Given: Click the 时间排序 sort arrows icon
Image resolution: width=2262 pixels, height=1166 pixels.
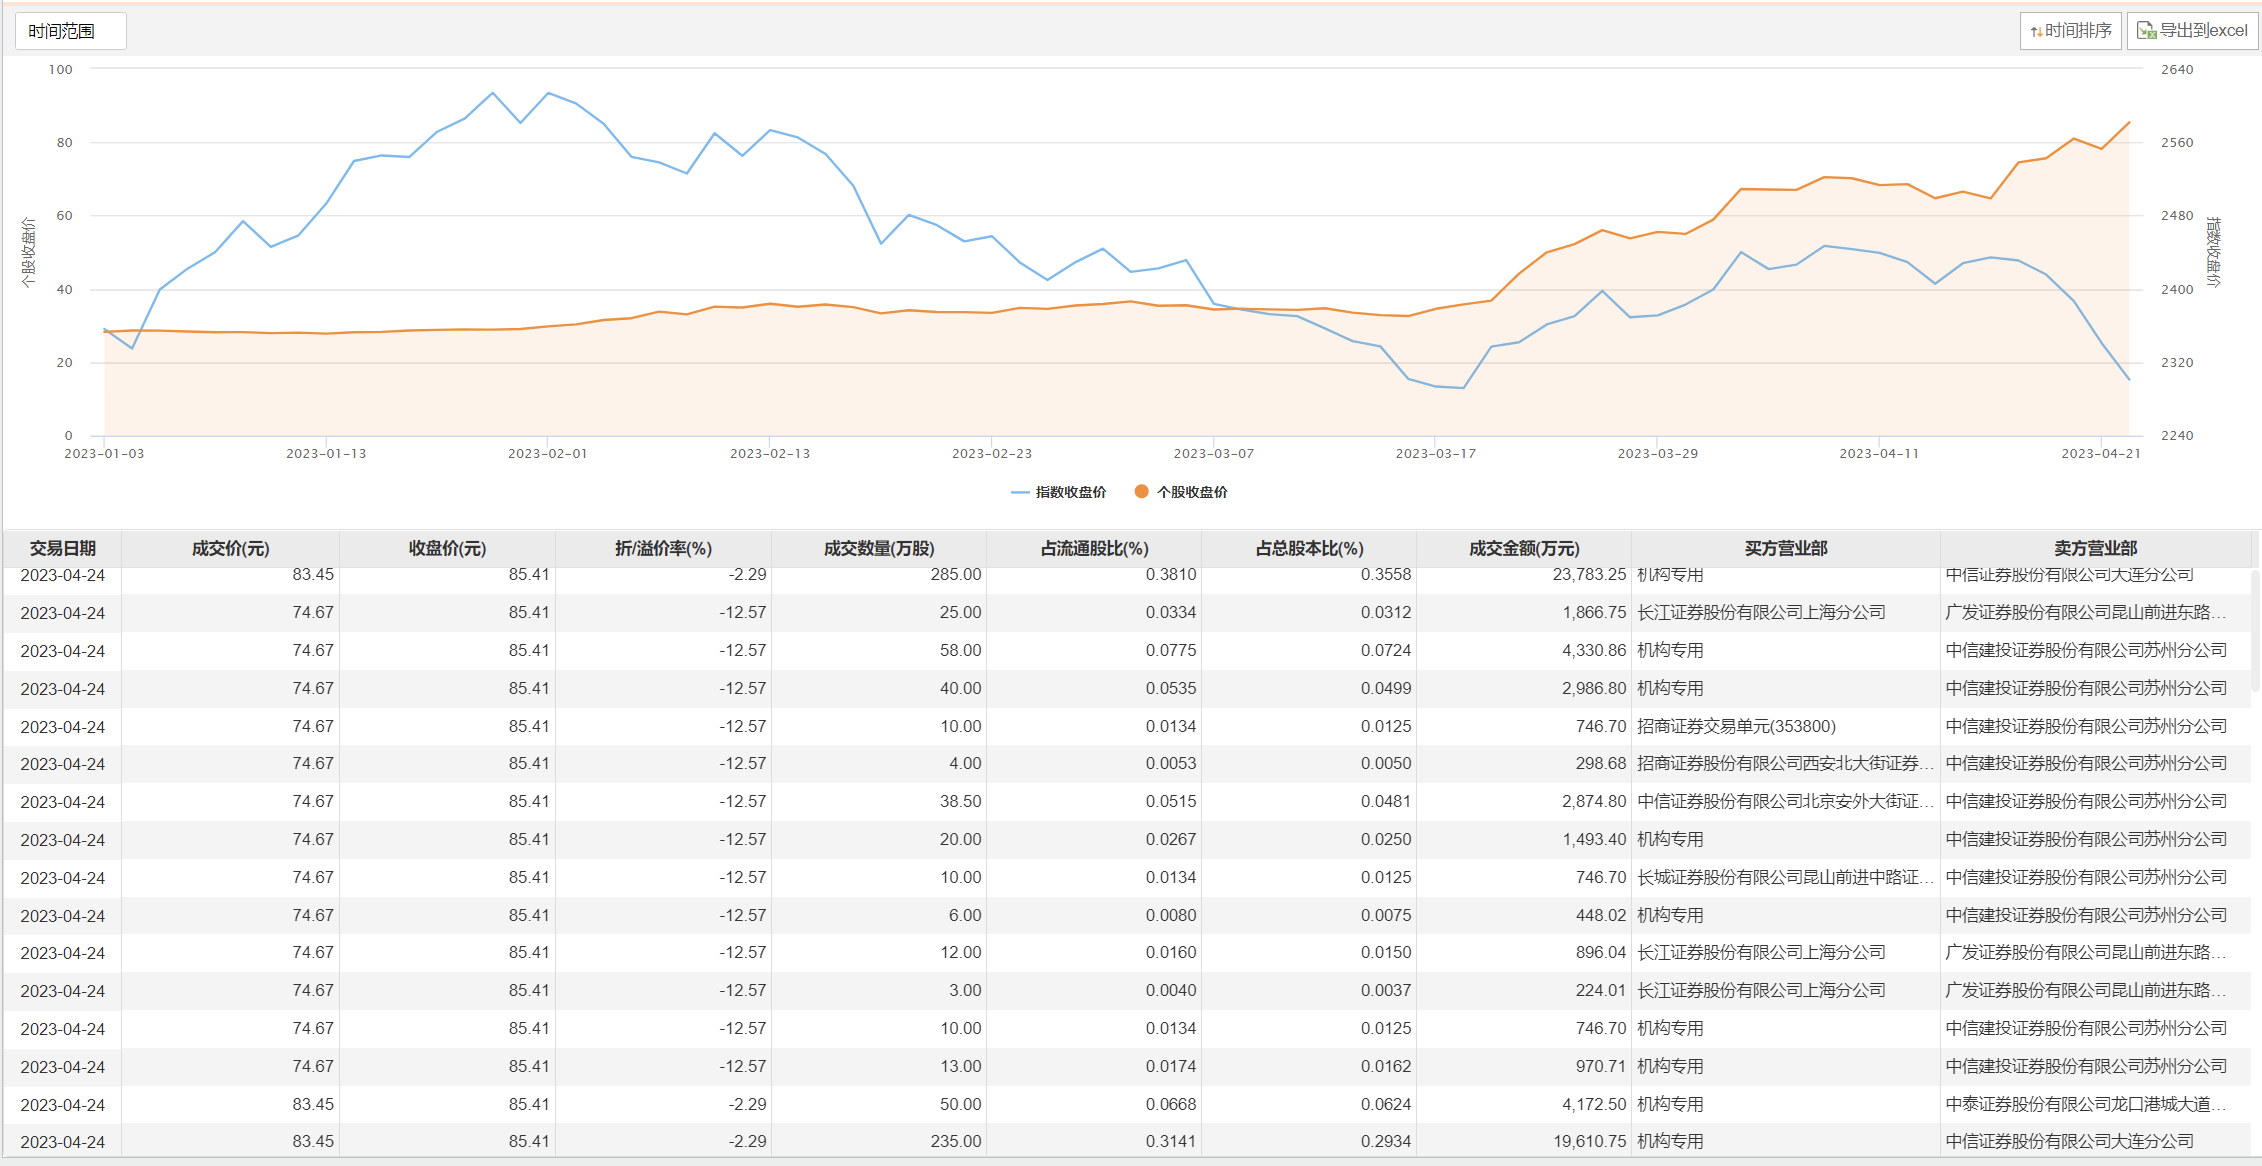Looking at the screenshot, I should coord(2036,32).
